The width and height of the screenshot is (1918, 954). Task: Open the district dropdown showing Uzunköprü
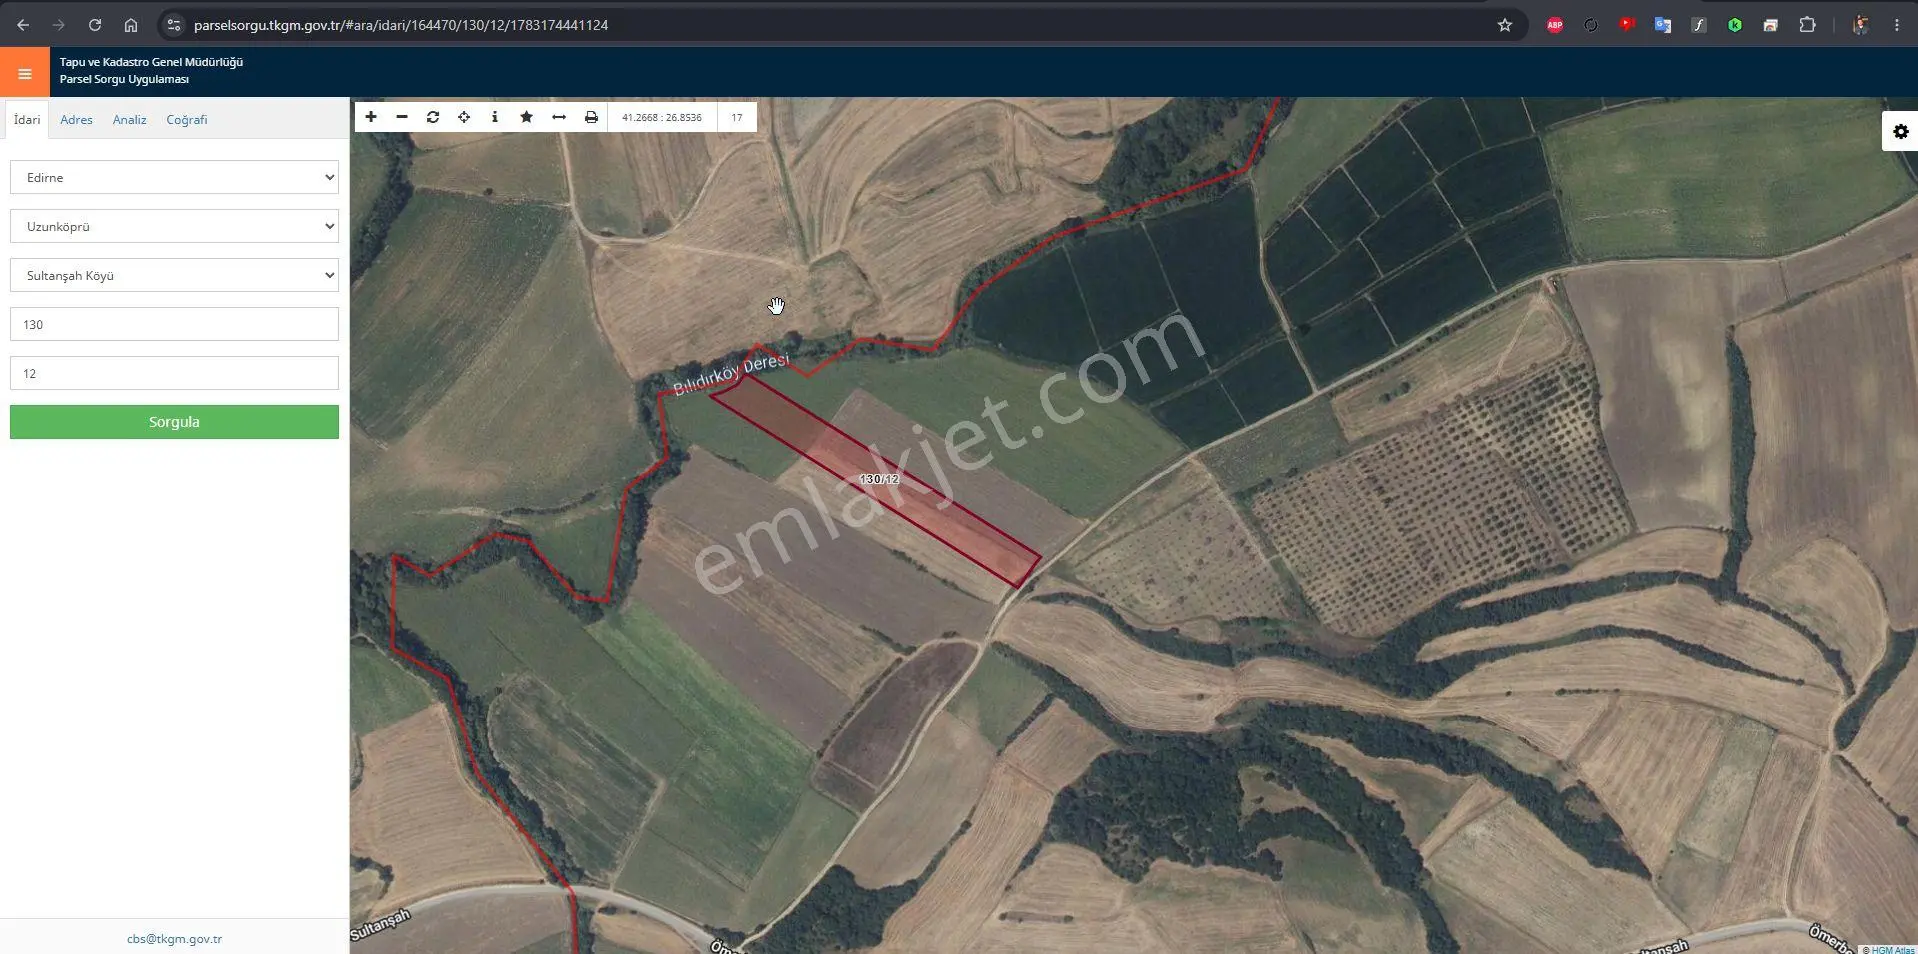tap(174, 226)
